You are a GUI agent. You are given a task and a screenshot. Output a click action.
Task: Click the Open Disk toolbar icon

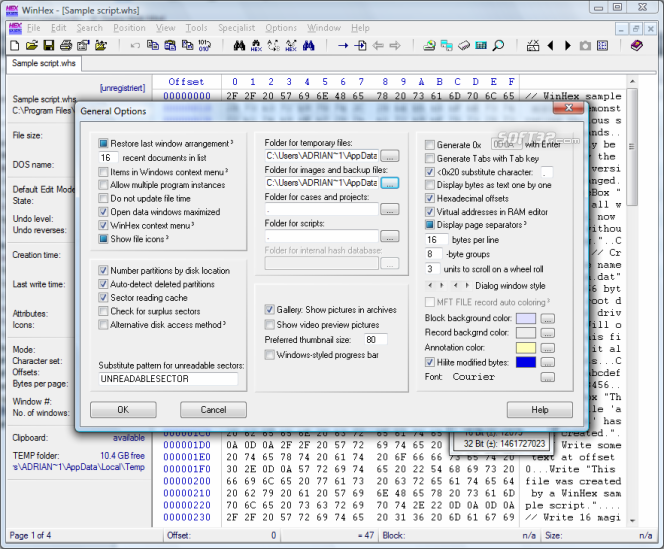(x=429, y=45)
